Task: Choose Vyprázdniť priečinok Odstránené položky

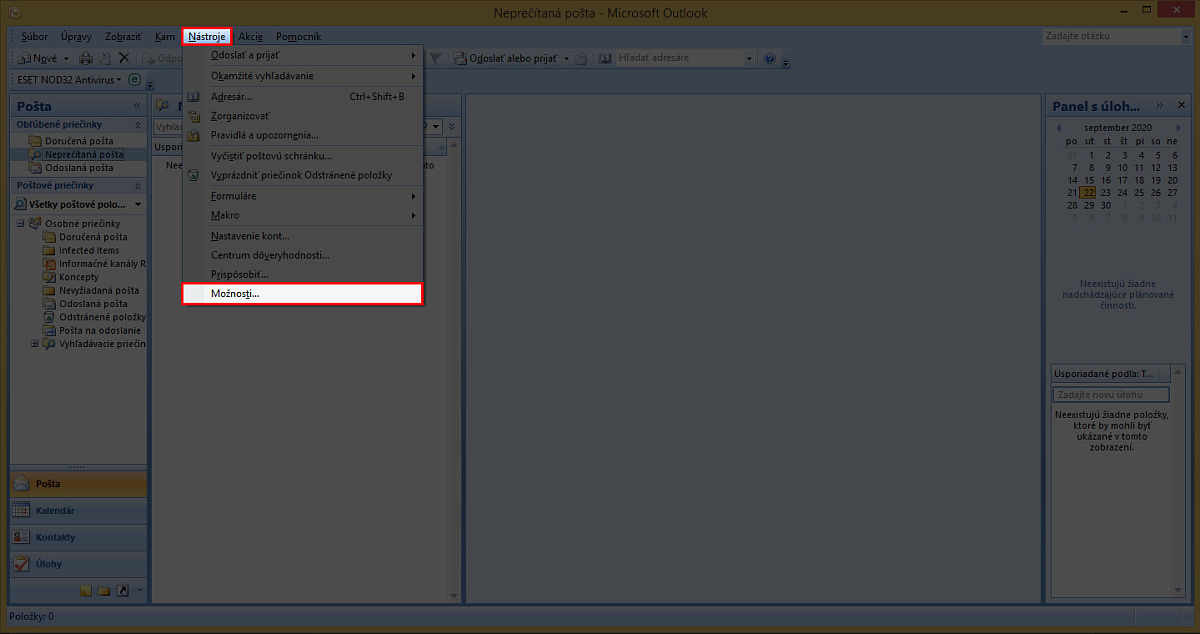Action: pyautogui.click(x=302, y=175)
